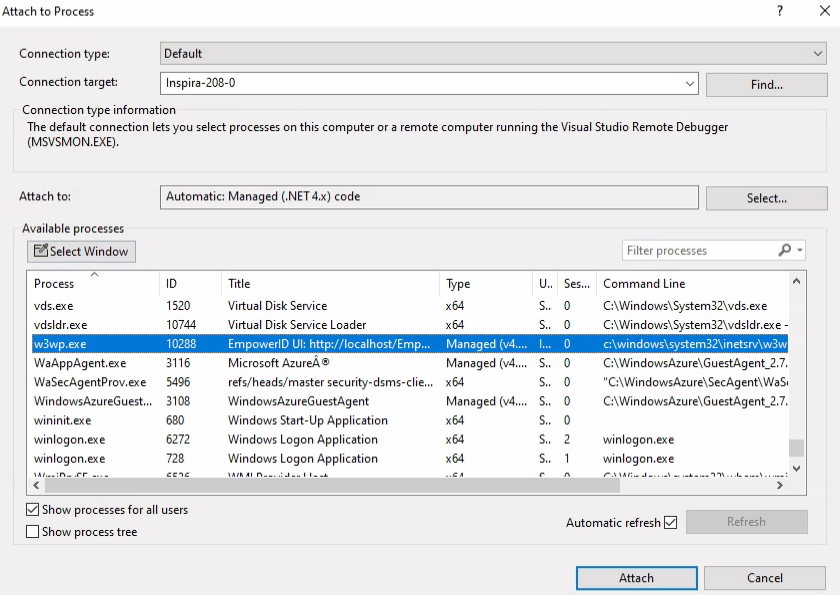Viewport: 840px width, 595px height.
Task: Click the title 'WindowsAzureGuestAgent'
Action: (x=298, y=401)
